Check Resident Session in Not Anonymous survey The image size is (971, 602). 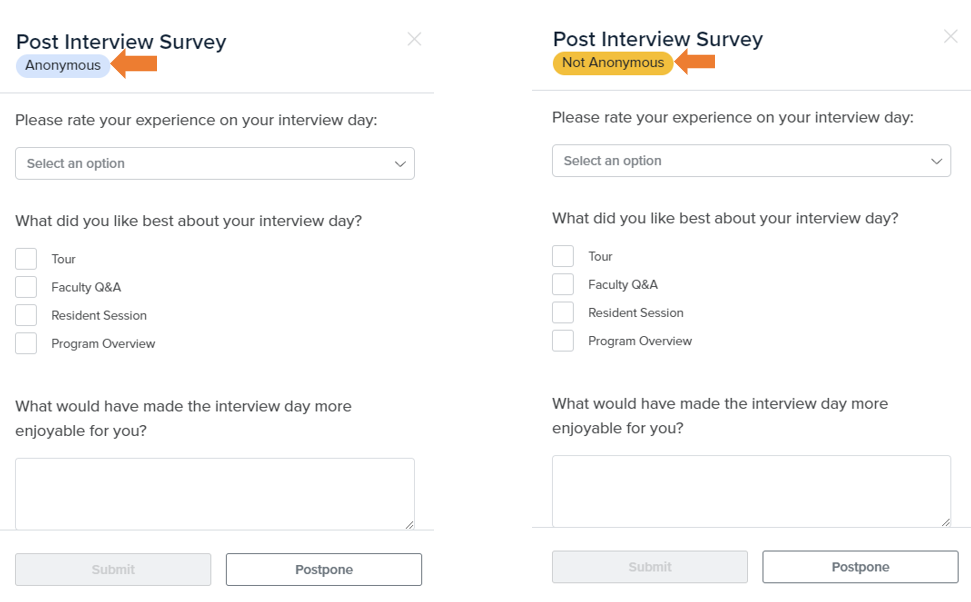click(x=563, y=312)
